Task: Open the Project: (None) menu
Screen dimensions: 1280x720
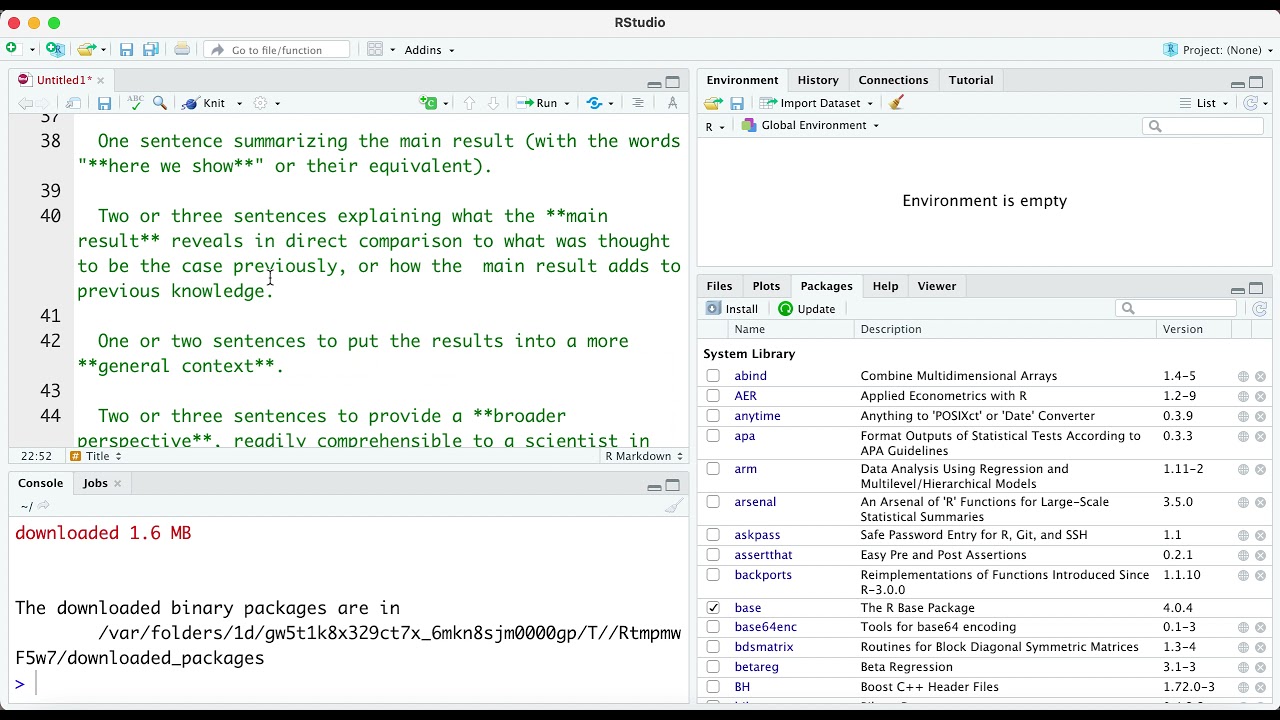Action: click(x=1219, y=50)
